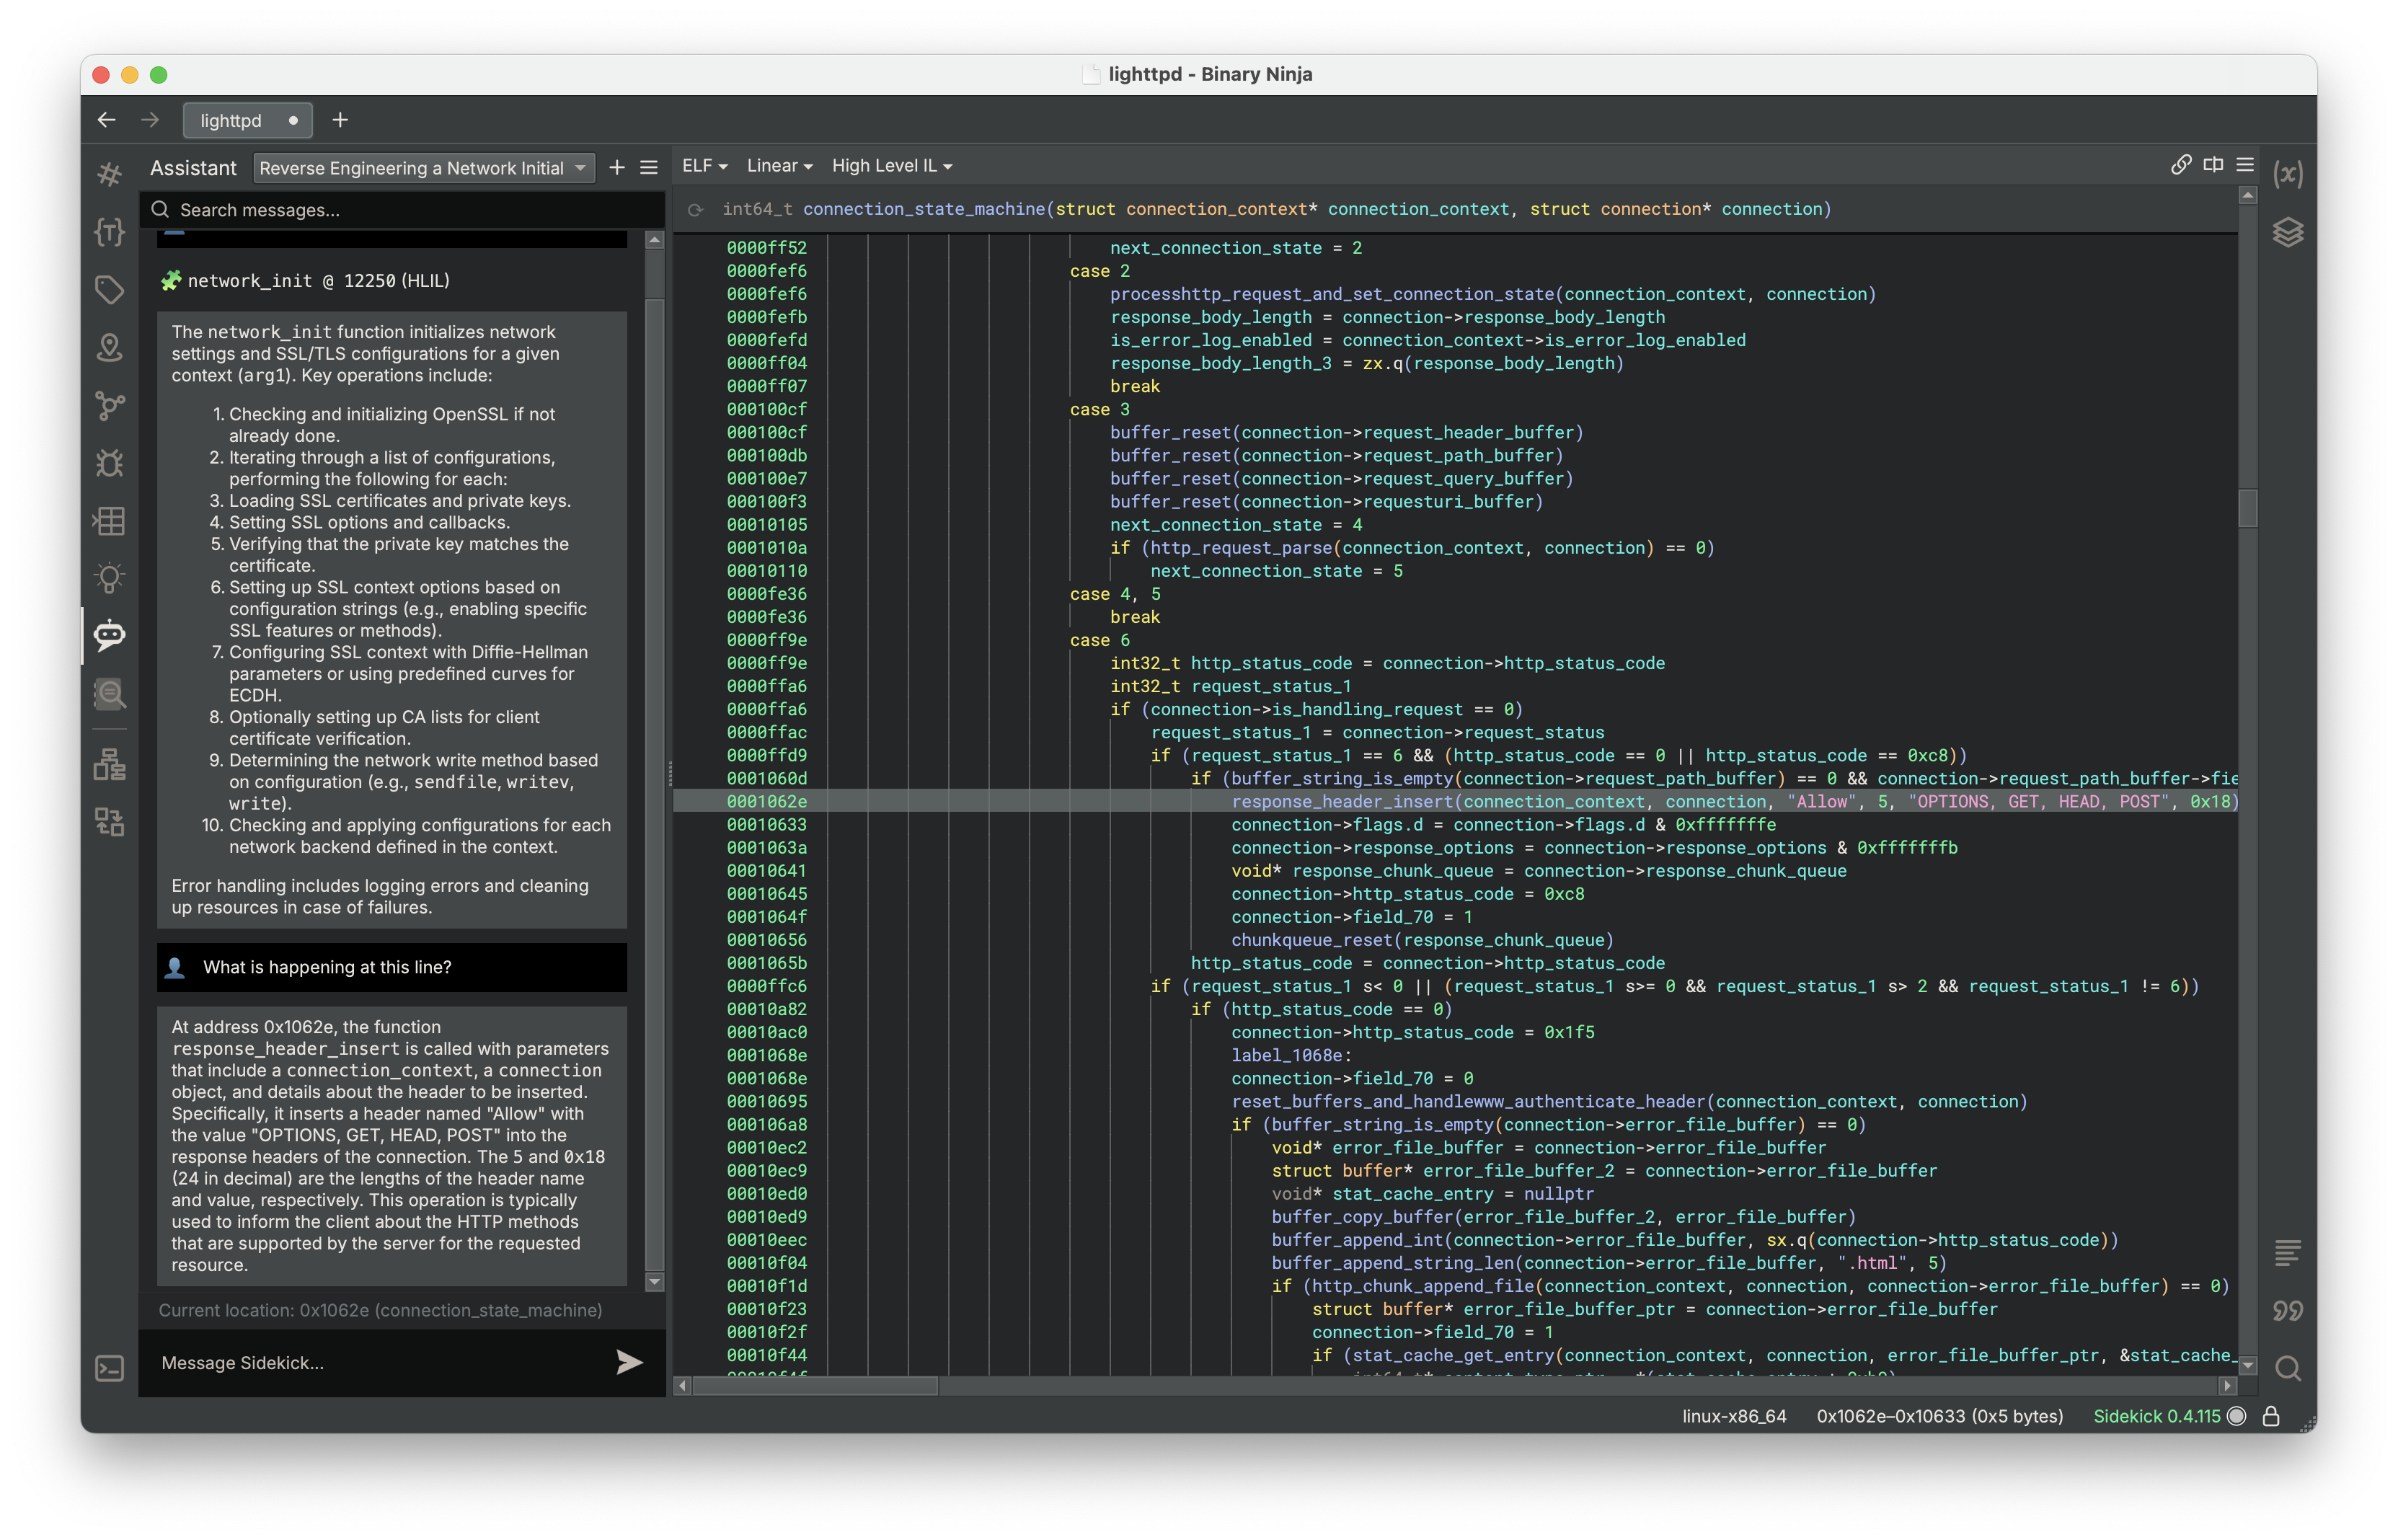The height and width of the screenshot is (1540, 2398).
Task: Toggle the link sync icon in view header
Action: (x=2181, y=165)
